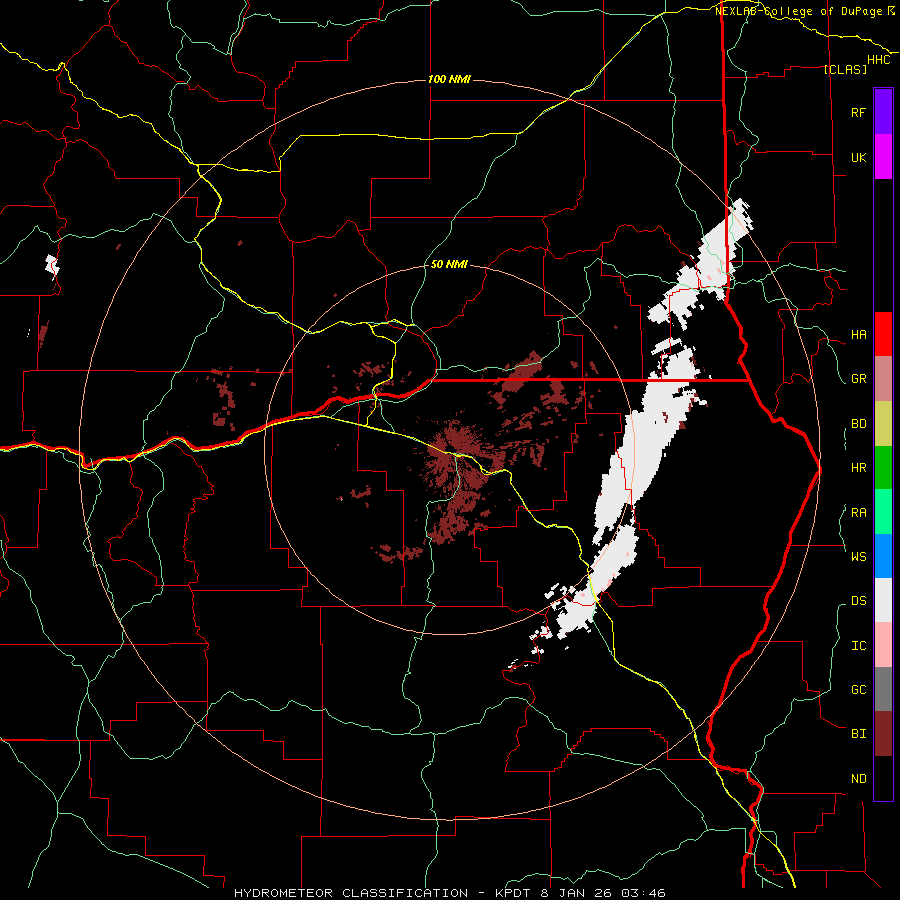This screenshot has height=900, width=900.
Task: Click the teal RA legend color swatch
Action: [x=883, y=512]
